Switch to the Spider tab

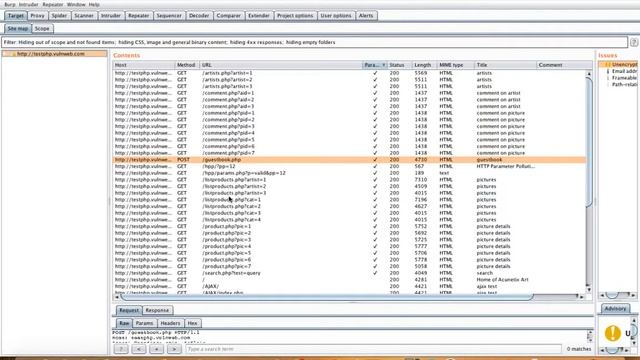pos(59,16)
